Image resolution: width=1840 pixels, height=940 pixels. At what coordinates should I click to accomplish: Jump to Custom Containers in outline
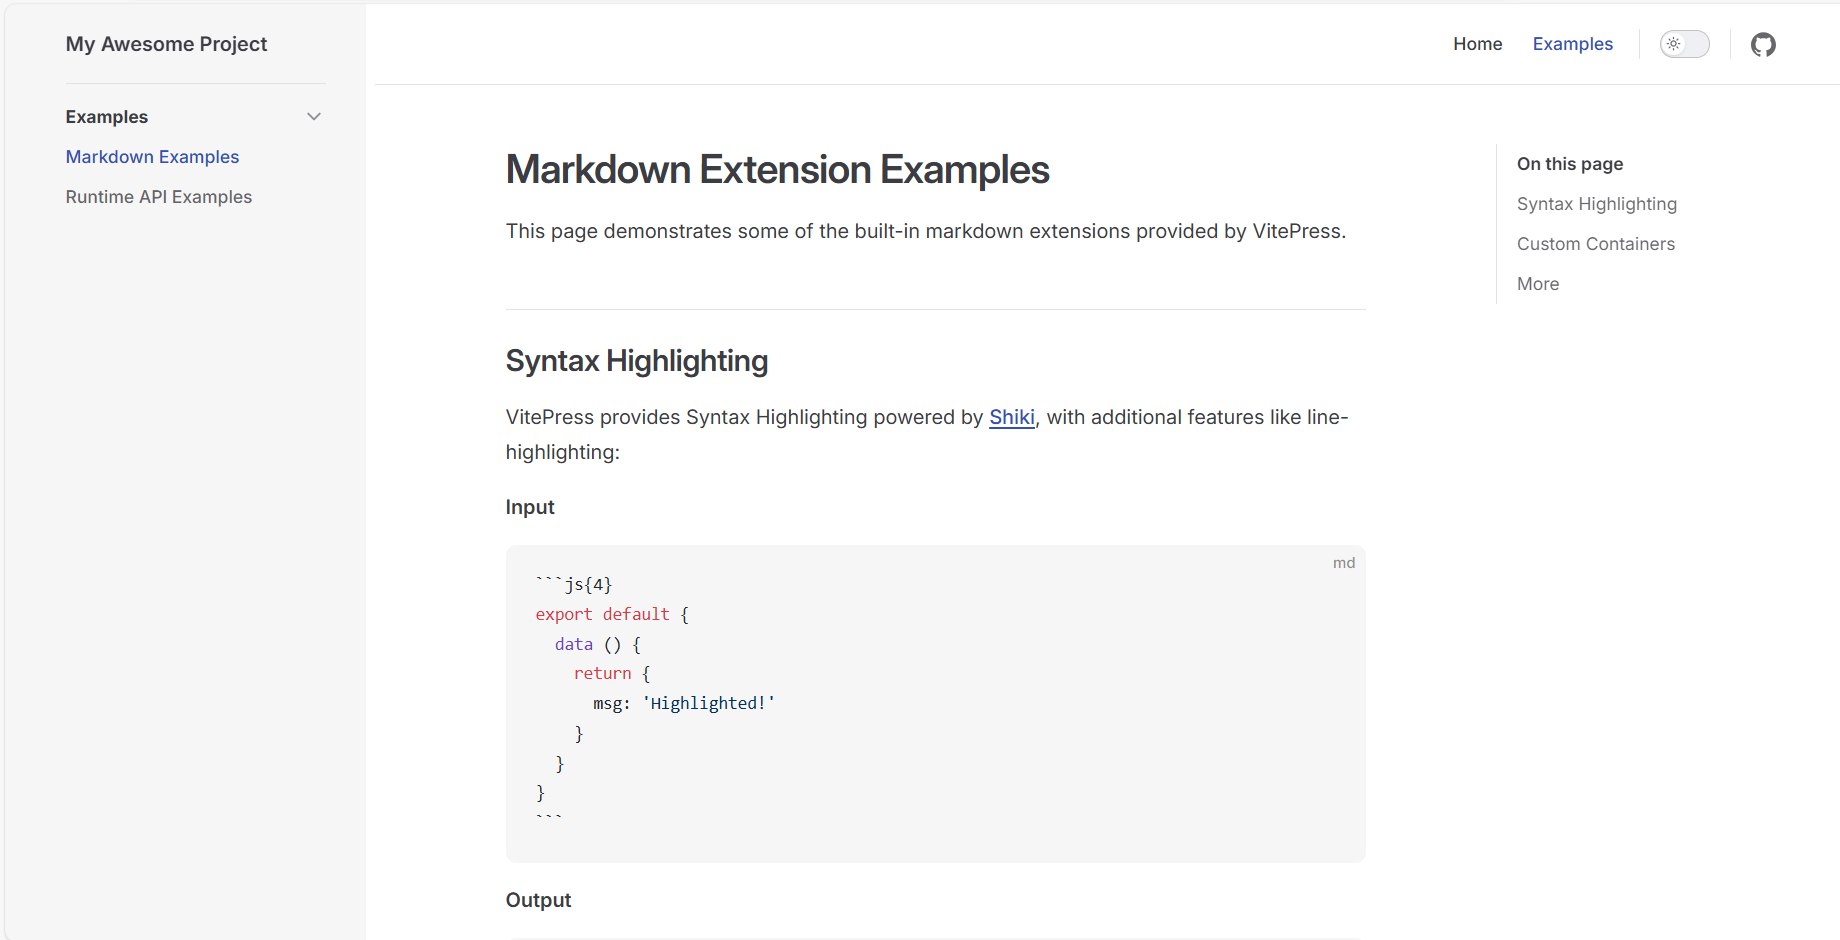pyautogui.click(x=1595, y=244)
